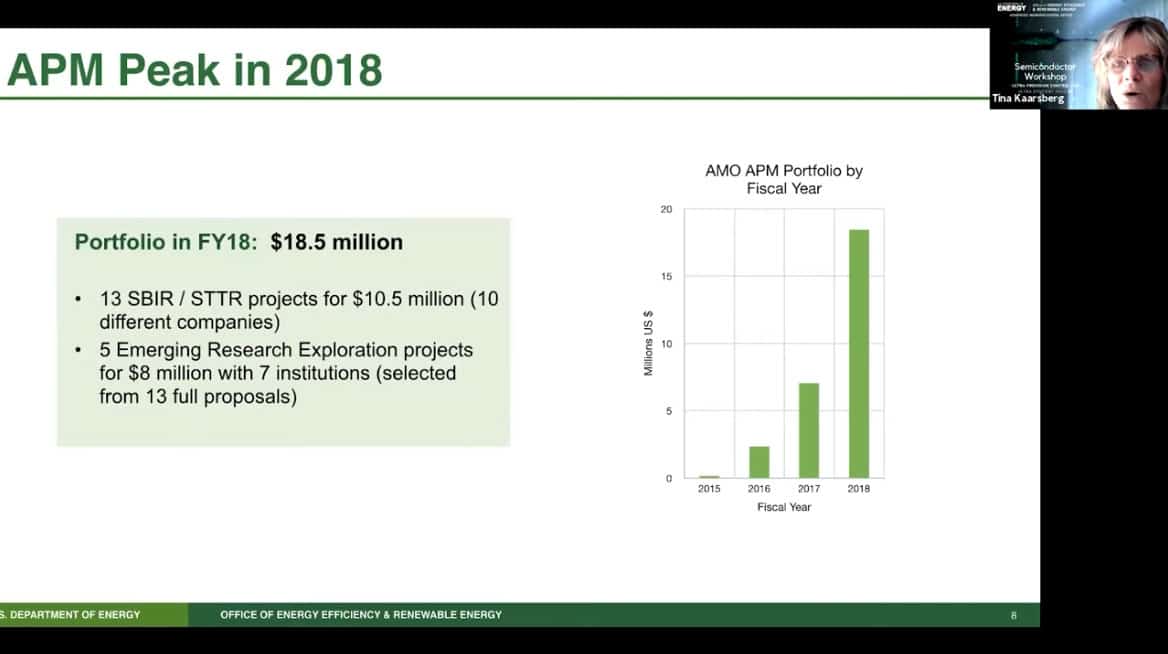This screenshot has width=1168, height=654.
Task: Click the Tina Kaarsberg name label
Action: click(1028, 99)
